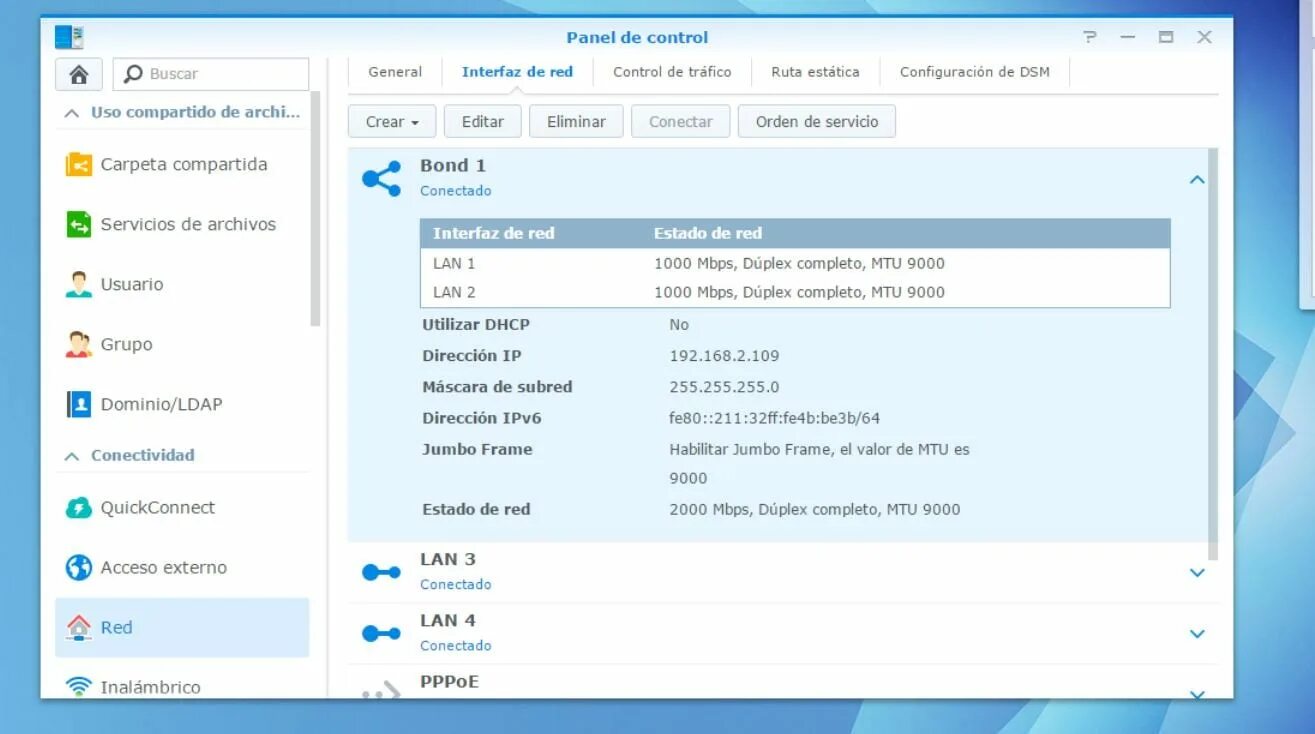The width and height of the screenshot is (1315, 734).
Task: Open the Crear dropdown menu
Action: (391, 121)
